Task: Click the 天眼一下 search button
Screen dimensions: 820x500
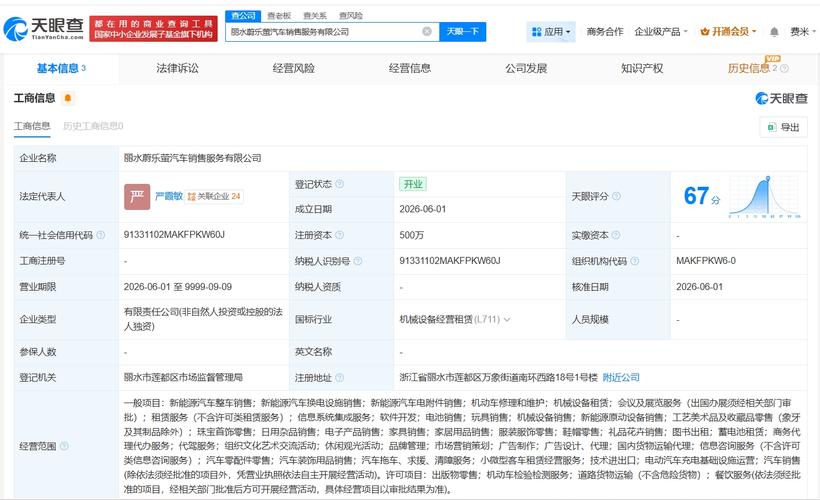Action: (x=462, y=31)
